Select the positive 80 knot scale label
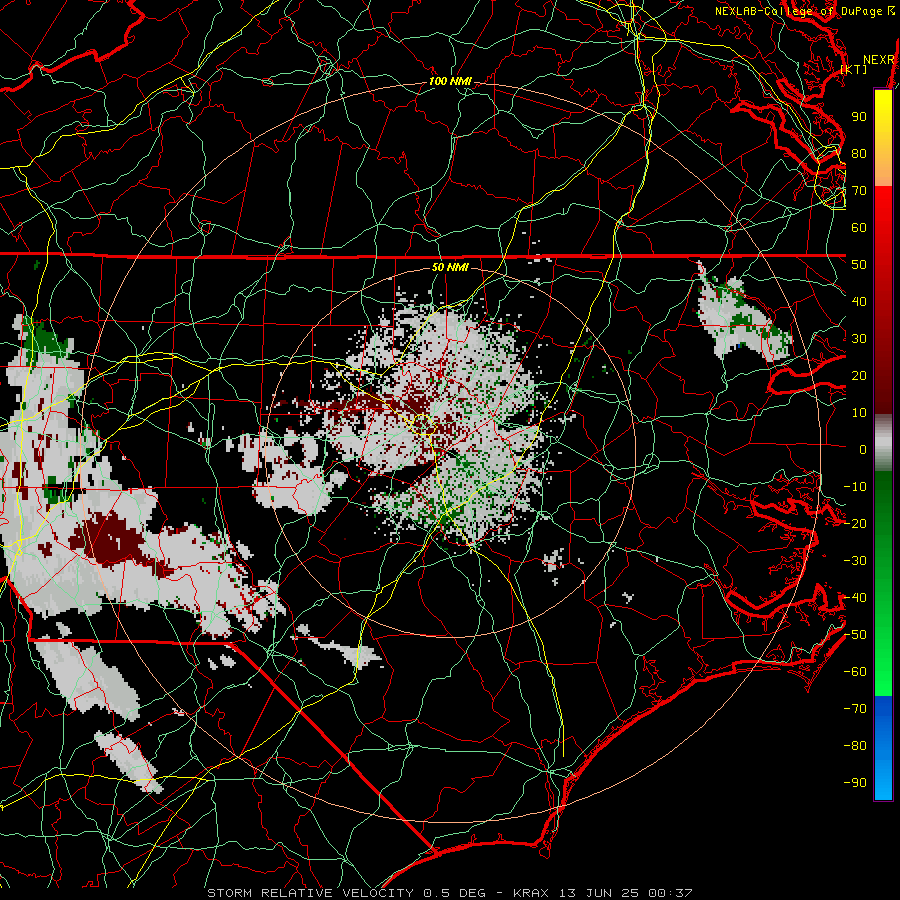This screenshot has width=900, height=900. 859,154
